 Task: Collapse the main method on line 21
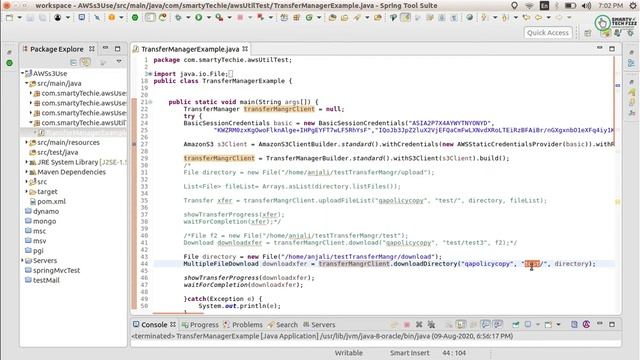pyautogui.click(x=150, y=102)
